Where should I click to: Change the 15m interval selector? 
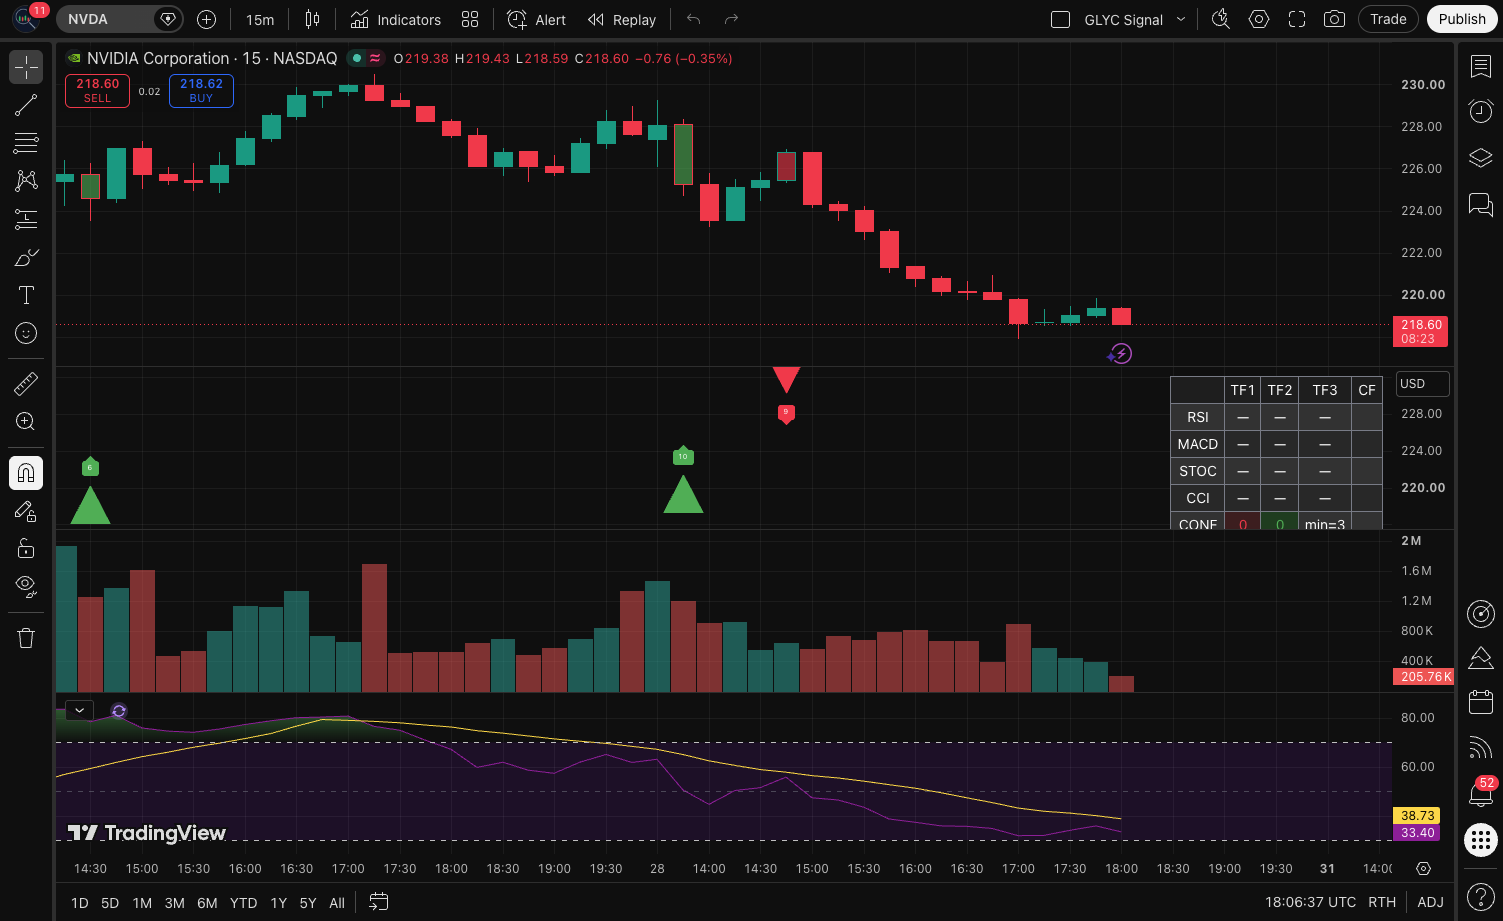(260, 19)
